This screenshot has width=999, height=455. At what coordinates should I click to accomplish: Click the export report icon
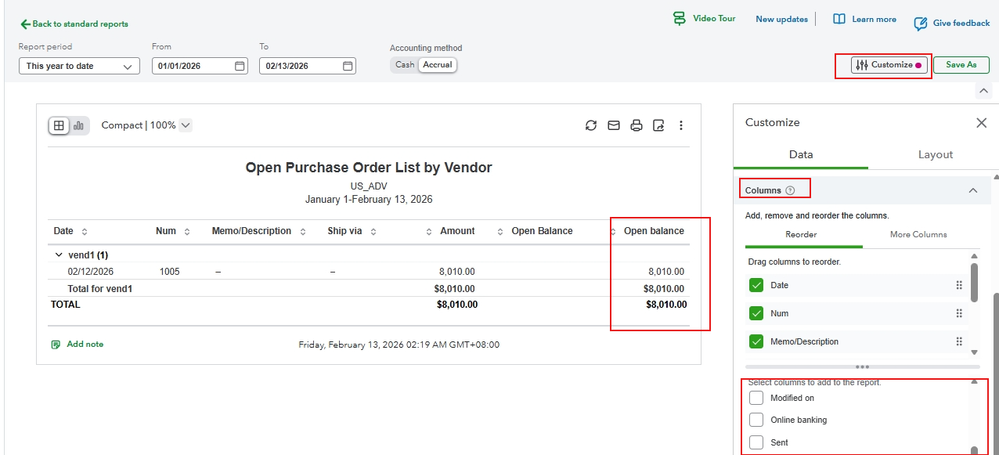click(658, 126)
